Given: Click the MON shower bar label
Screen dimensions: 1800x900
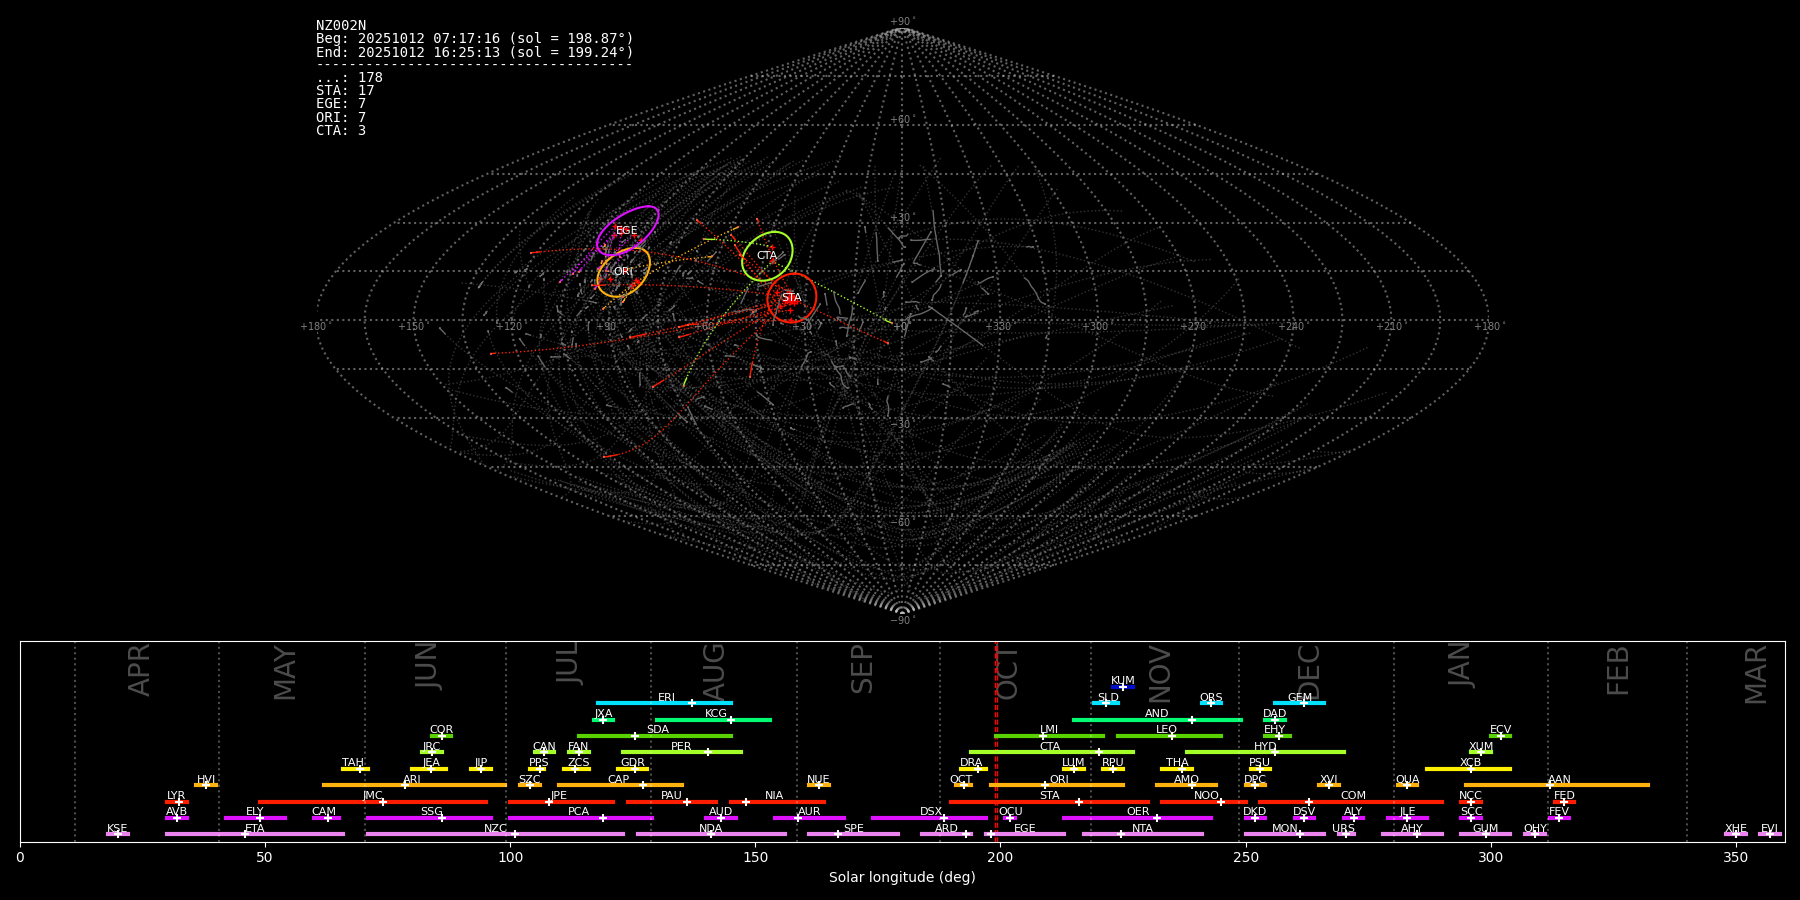Looking at the screenshot, I should pos(1285,829).
